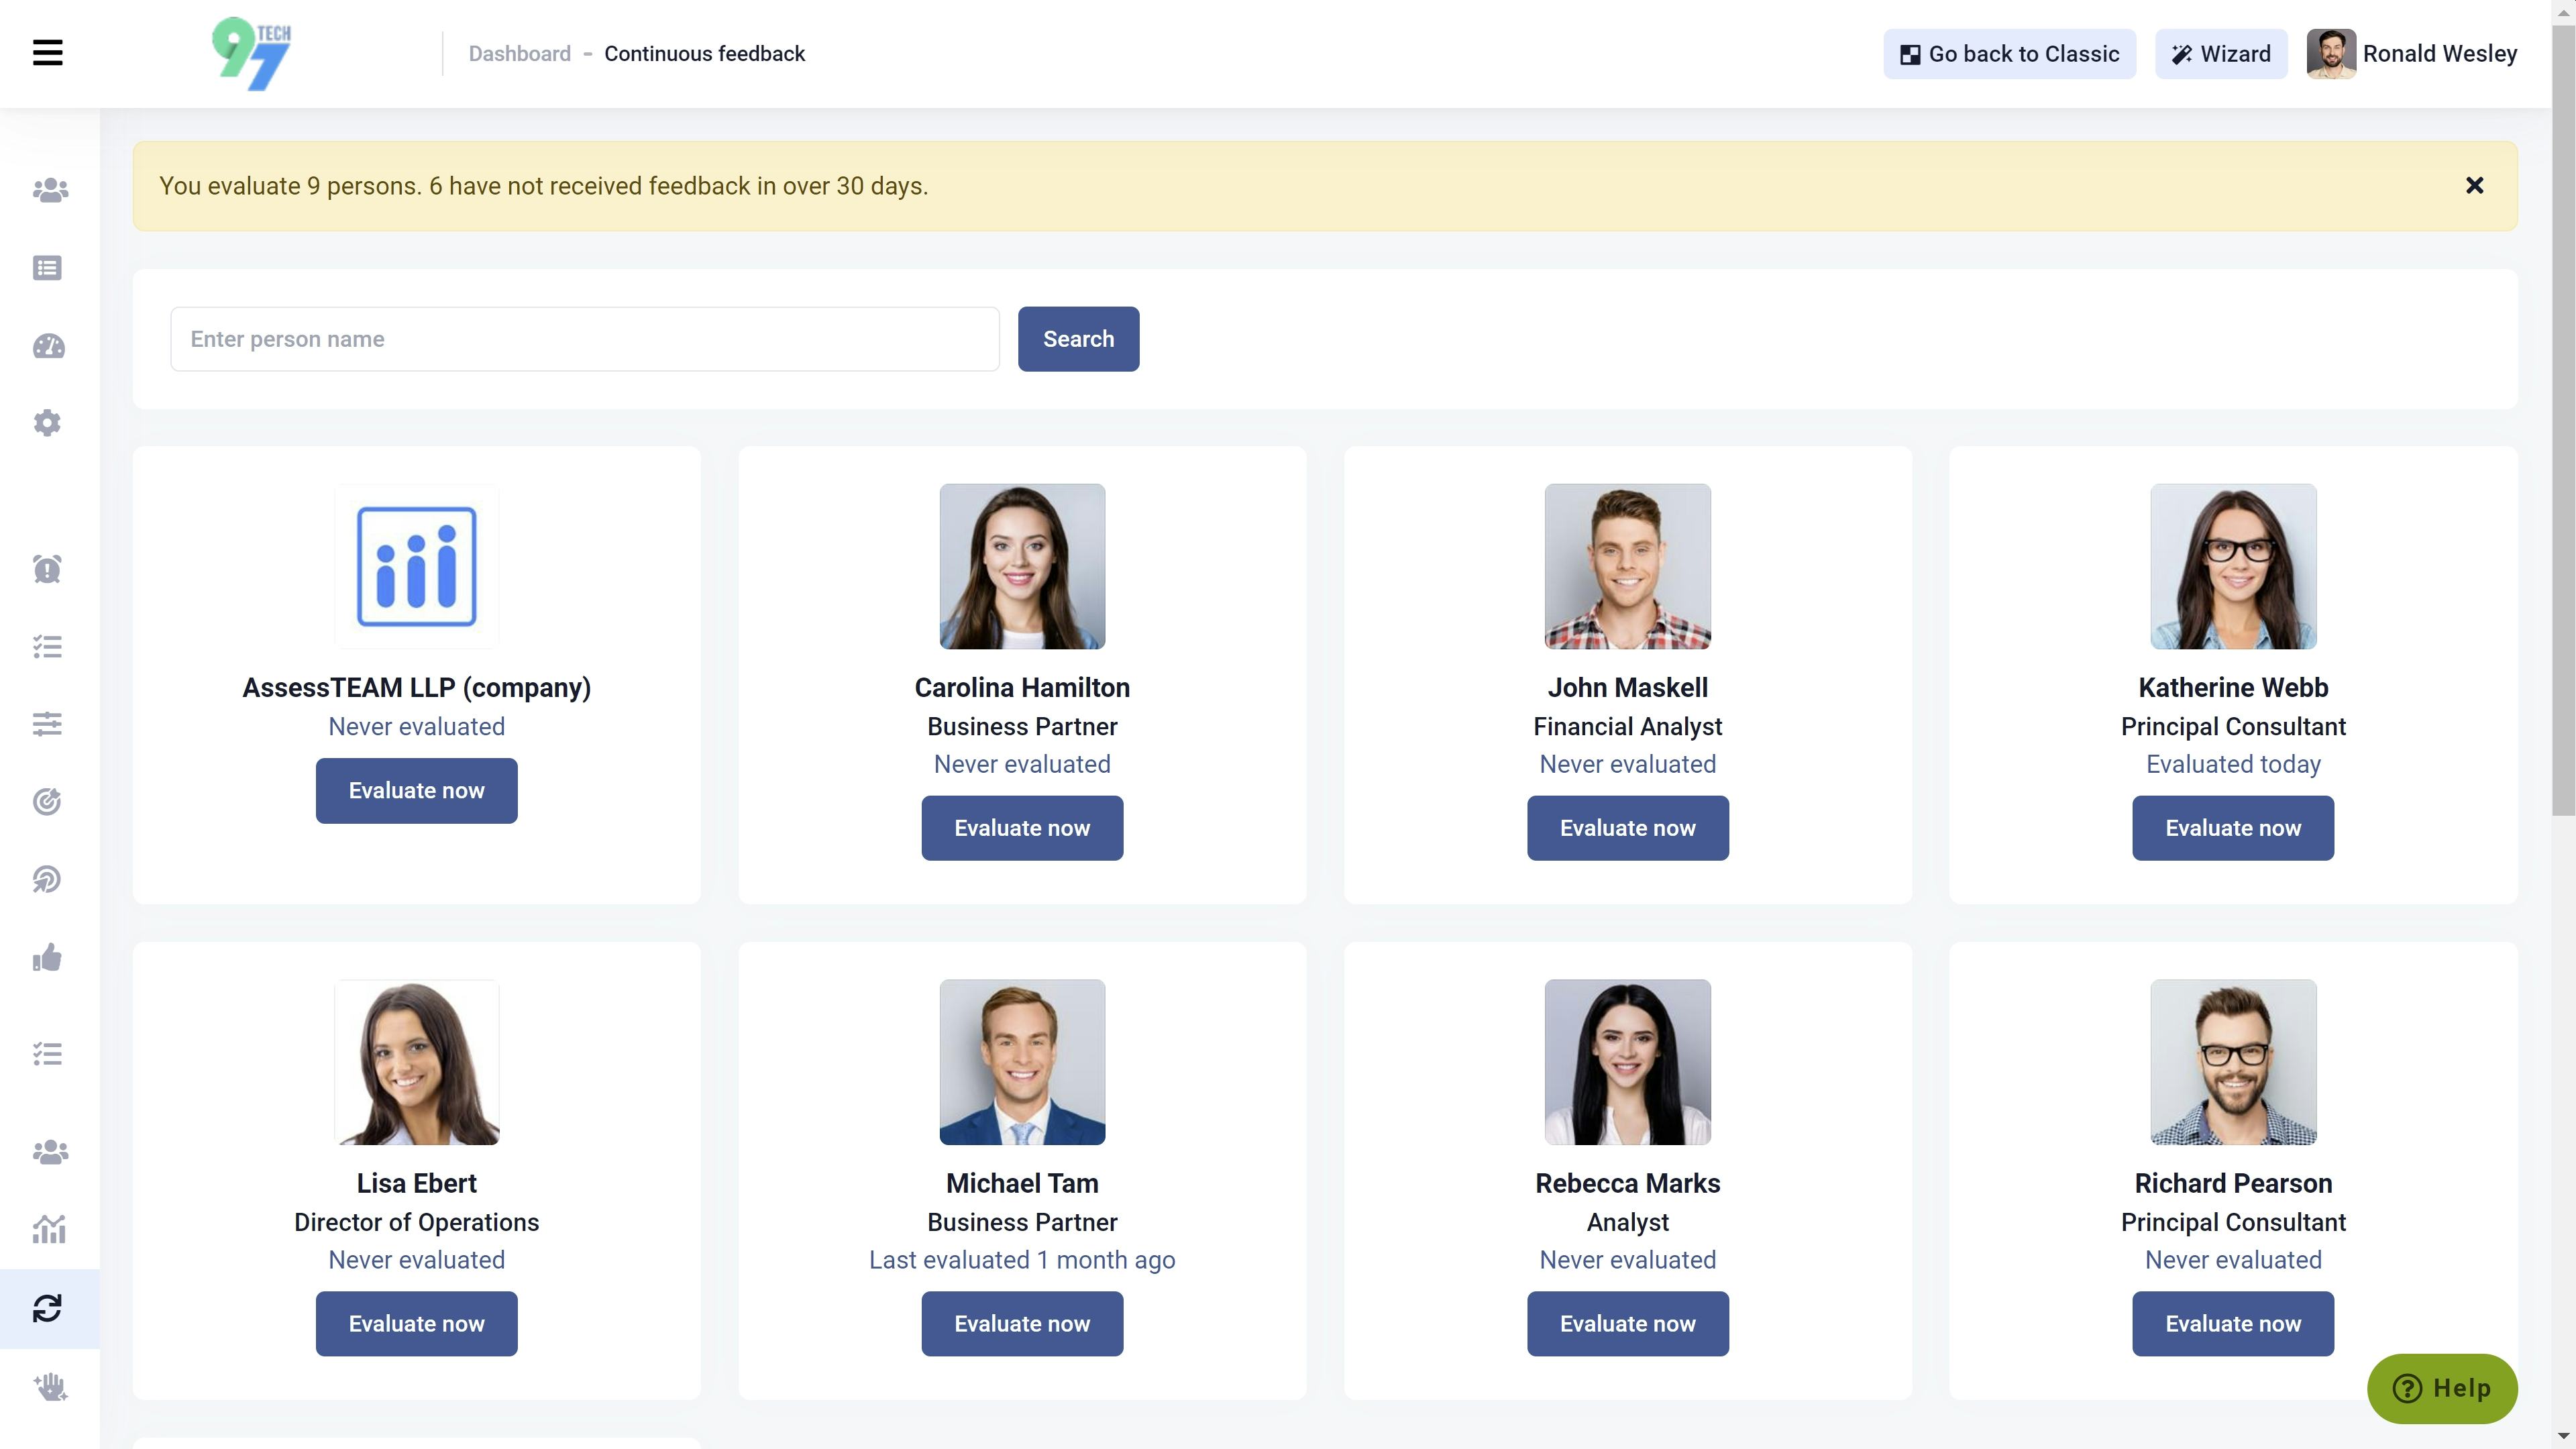Click Michael Tam's profile photo
The height and width of the screenshot is (1449, 2576).
[1021, 1062]
